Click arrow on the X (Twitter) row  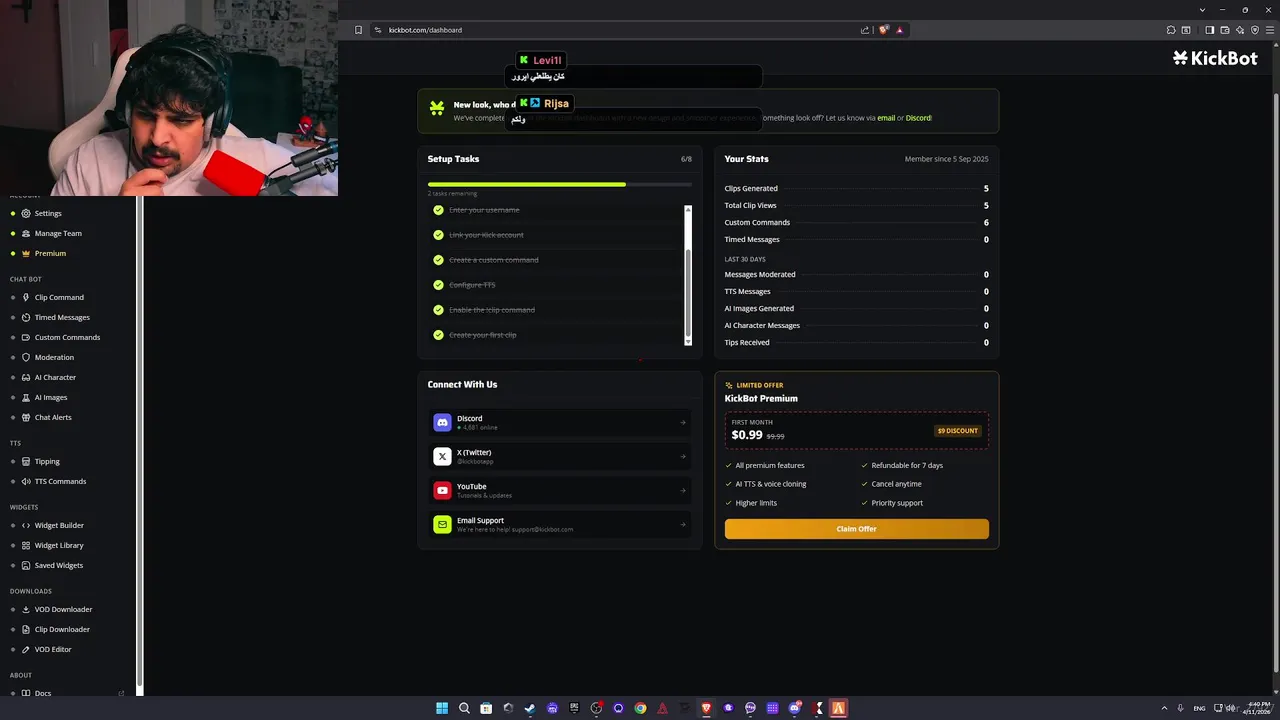pyautogui.click(x=683, y=456)
